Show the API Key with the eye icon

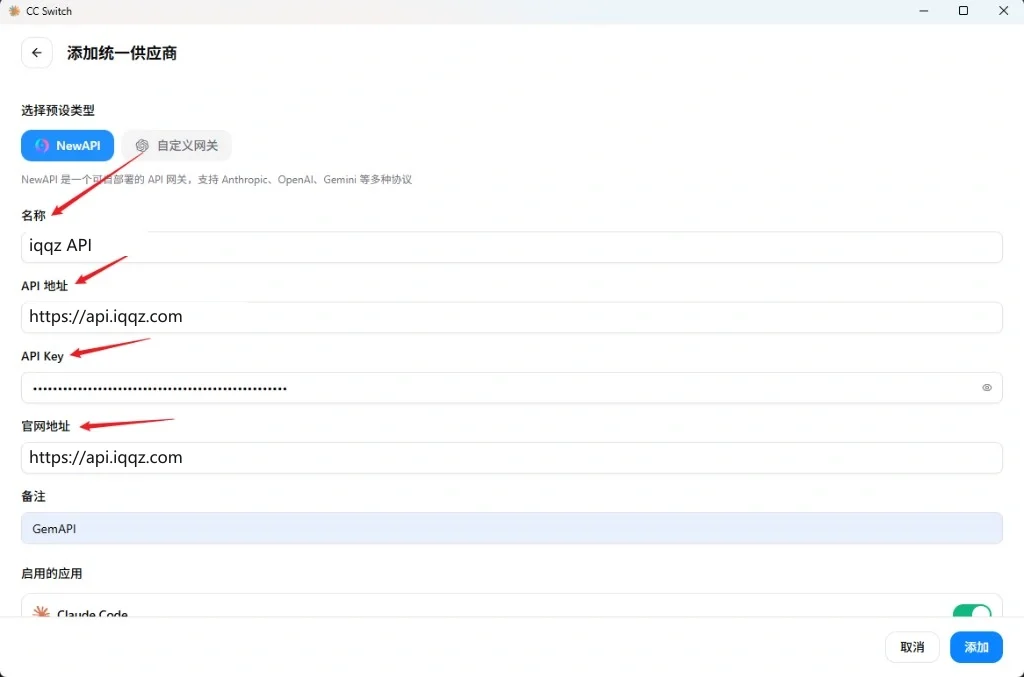point(987,388)
